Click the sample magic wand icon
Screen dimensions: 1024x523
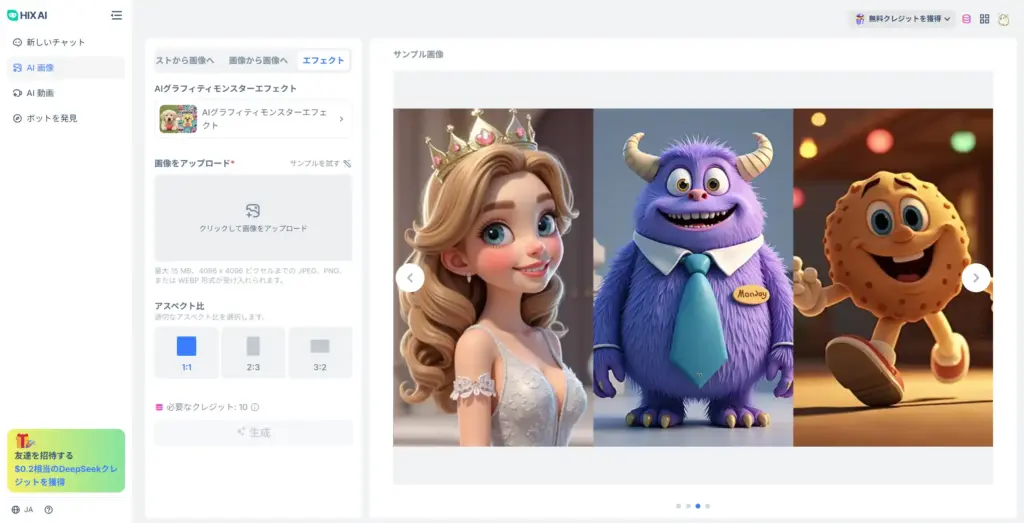pyautogui.click(x=347, y=163)
